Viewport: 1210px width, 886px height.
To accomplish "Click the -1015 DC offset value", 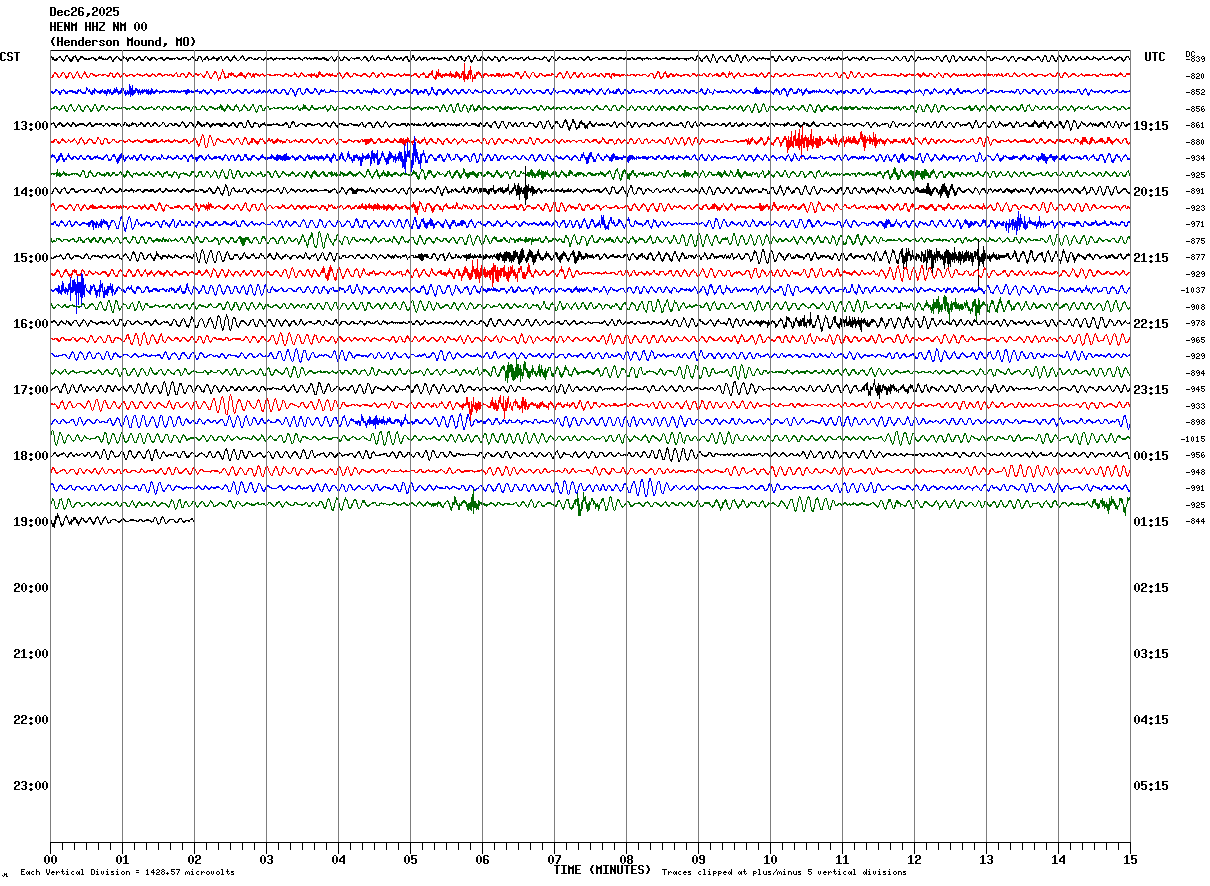I will click(x=1193, y=439).
